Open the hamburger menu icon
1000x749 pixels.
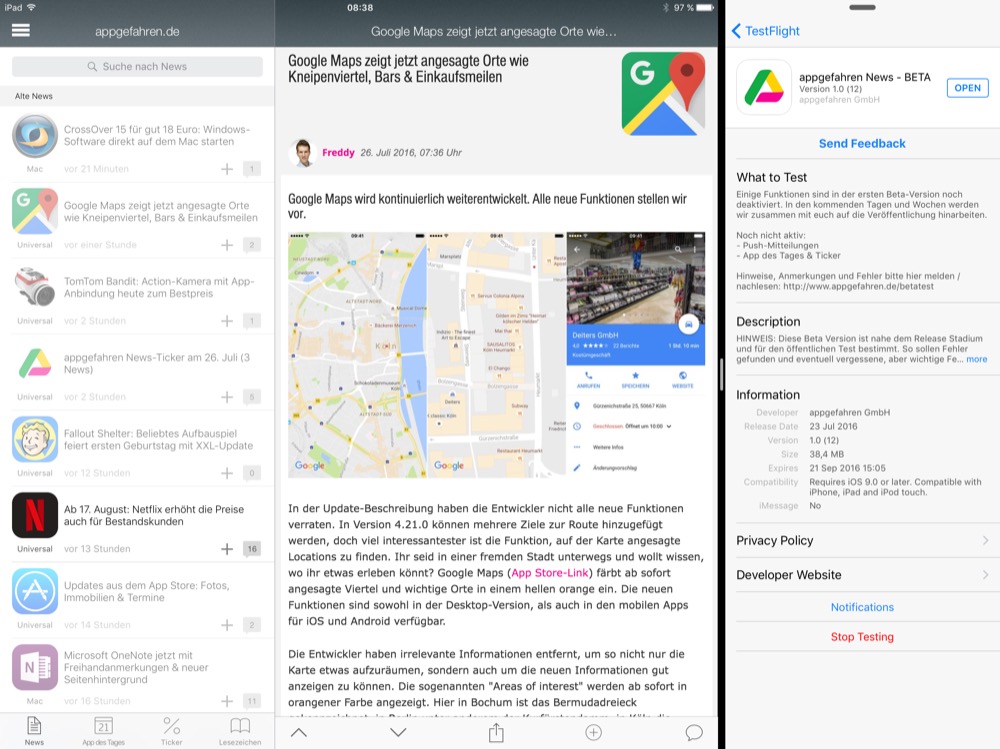[x=20, y=30]
